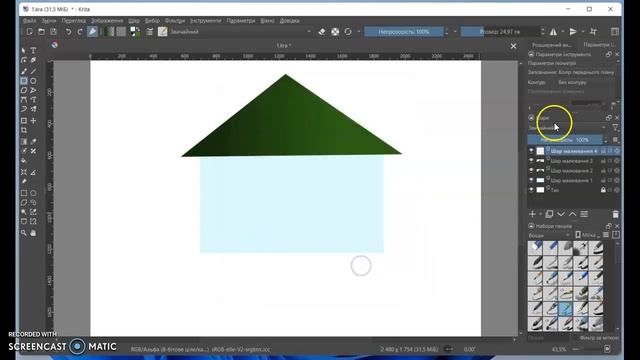The height and width of the screenshot is (360, 640).
Task: Select the Gradient tool
Action: (x=24, y=142)
